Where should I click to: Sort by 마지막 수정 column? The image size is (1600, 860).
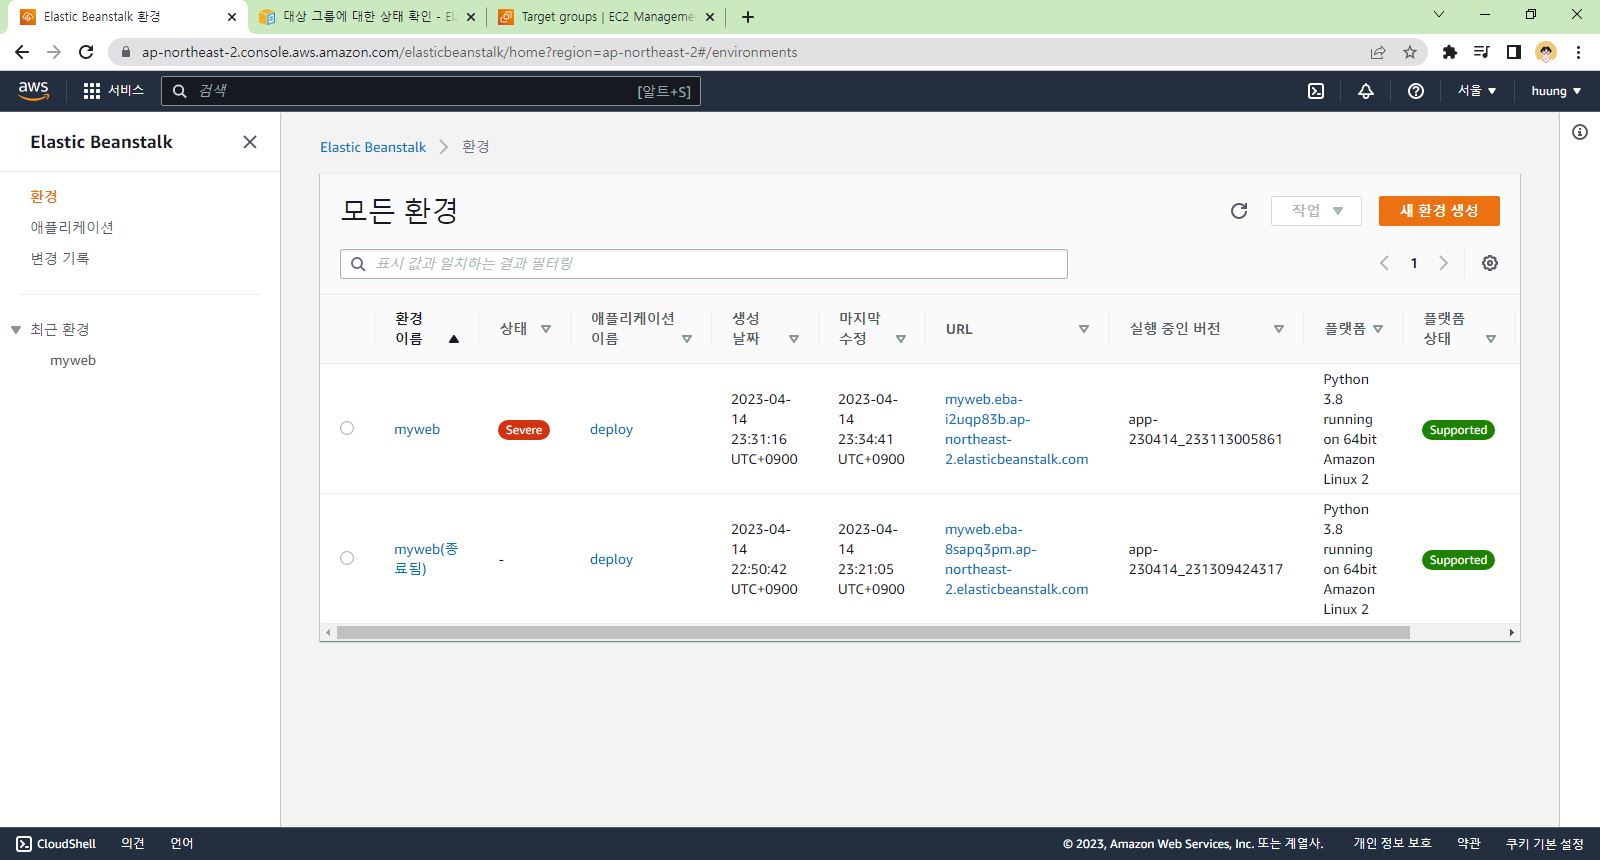[901, 339]
